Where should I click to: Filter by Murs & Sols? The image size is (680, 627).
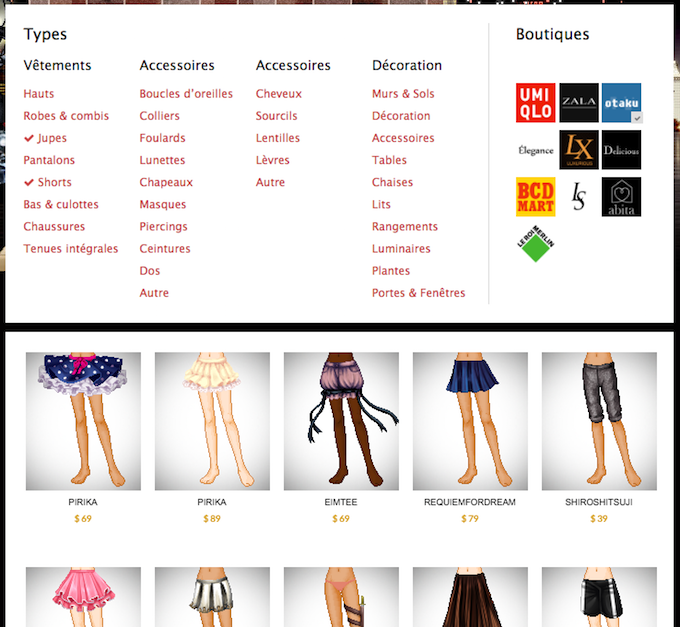[x=403, y=94]
